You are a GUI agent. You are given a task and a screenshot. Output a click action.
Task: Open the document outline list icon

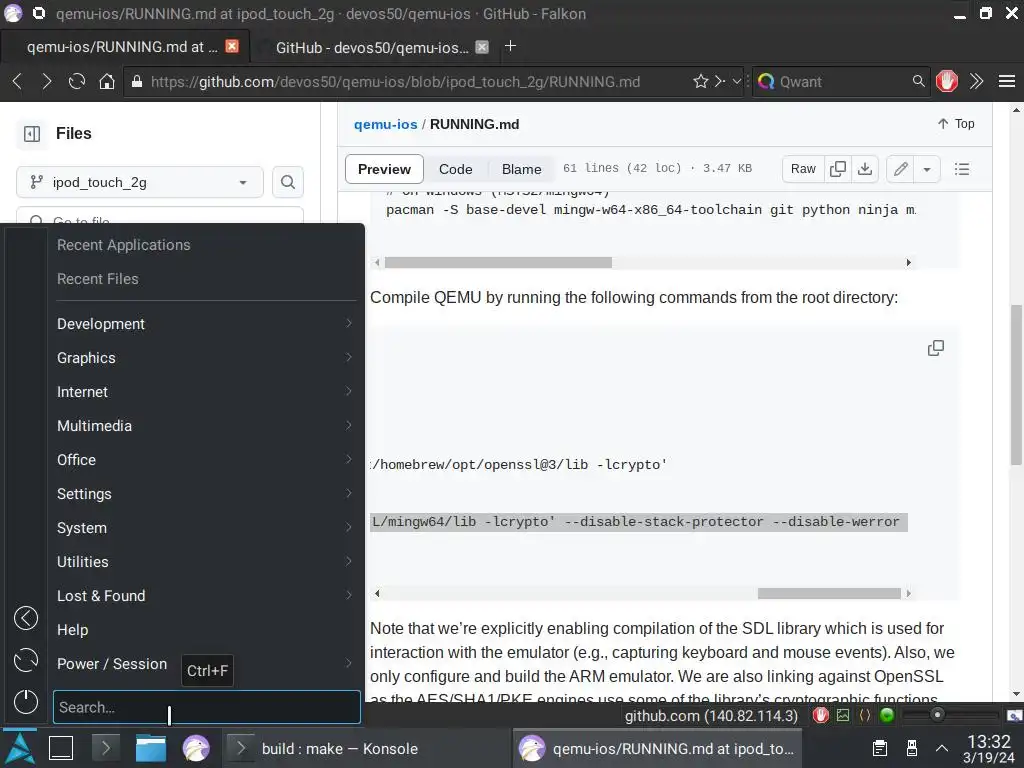(962, 169)
